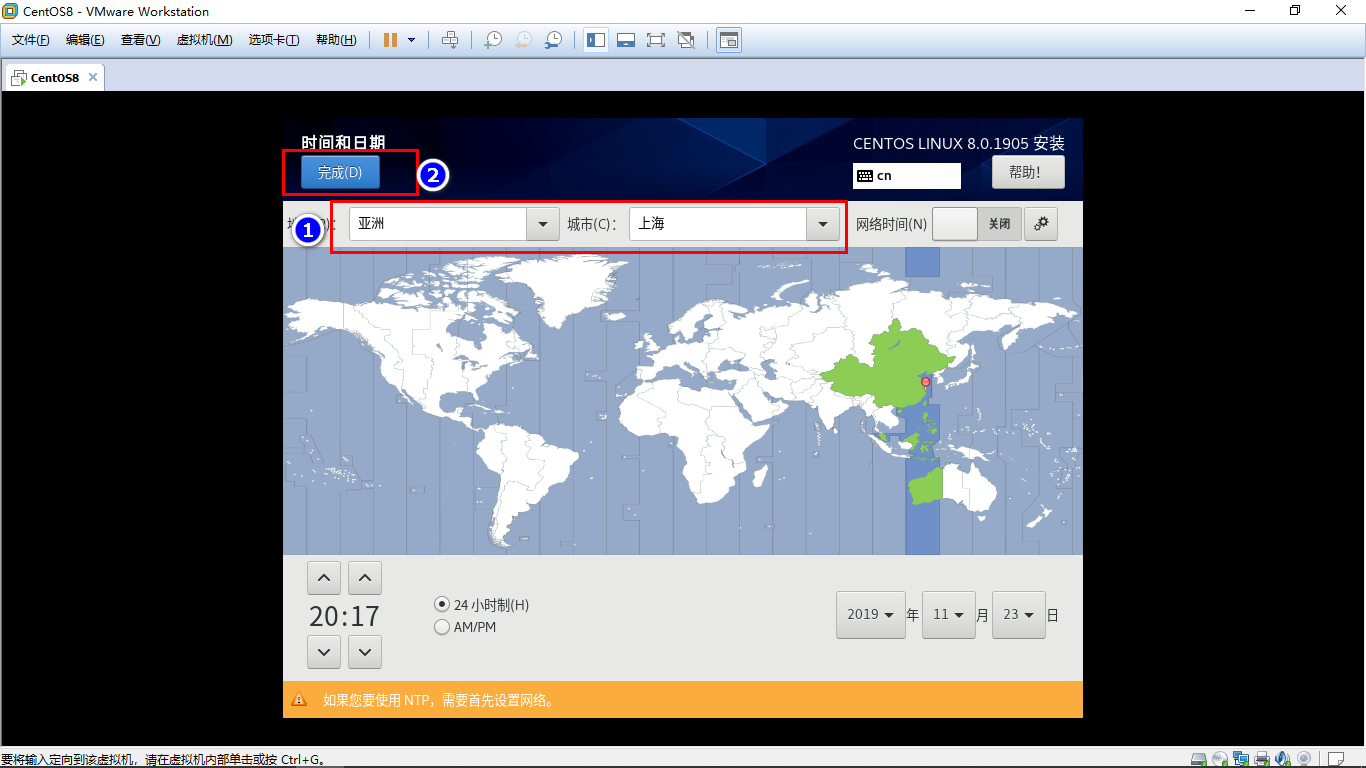The image size is (1366, 768).
Task: Restore down the VMware Workstation window
Action: (1295, 11)
